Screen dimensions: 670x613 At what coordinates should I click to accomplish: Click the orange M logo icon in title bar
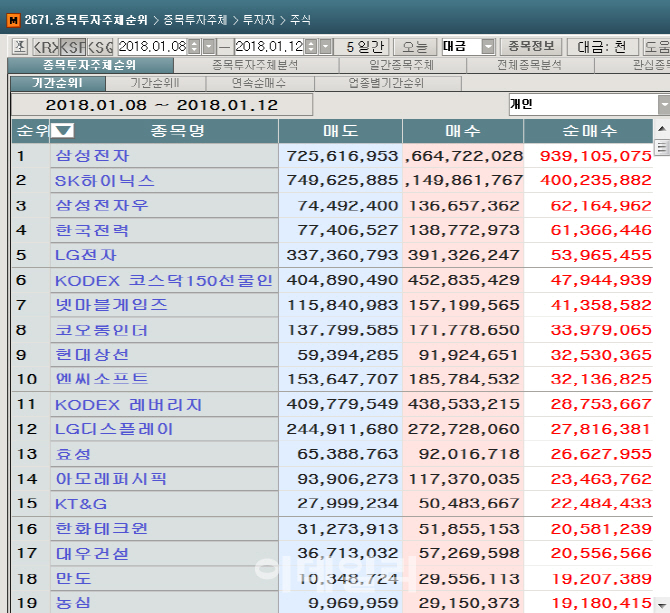tap(13, 20)
